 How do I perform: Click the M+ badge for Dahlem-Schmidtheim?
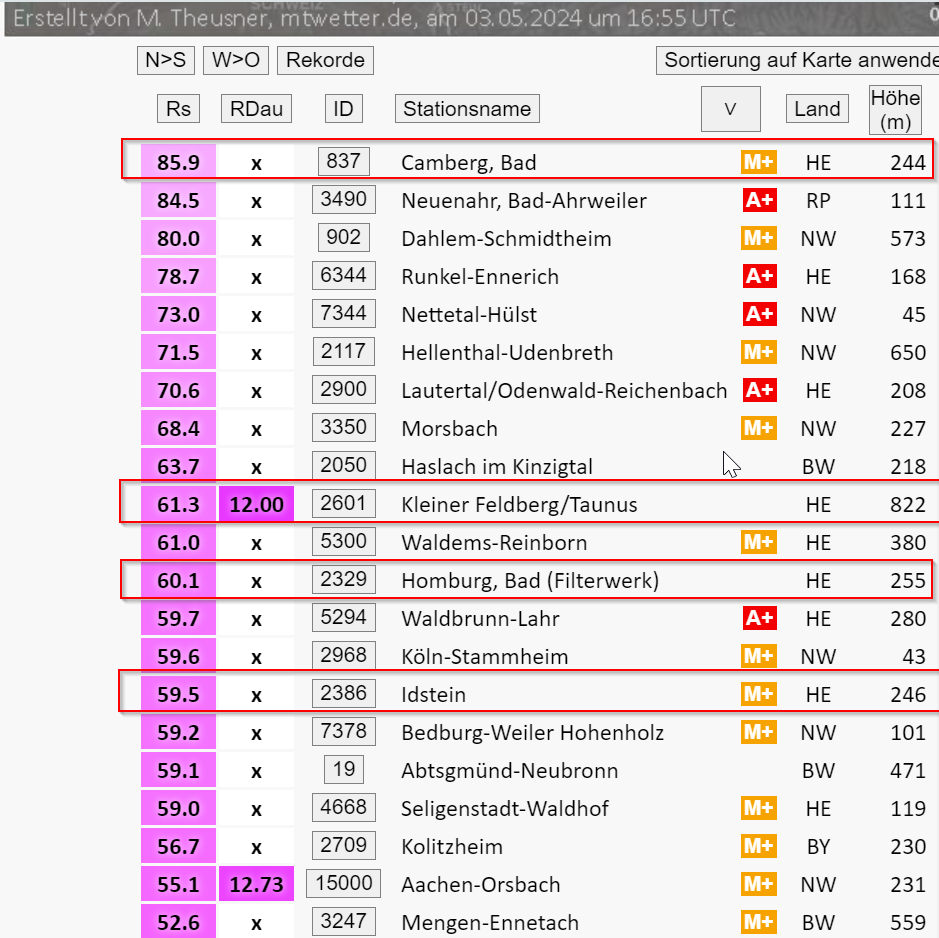coord(759,238)
